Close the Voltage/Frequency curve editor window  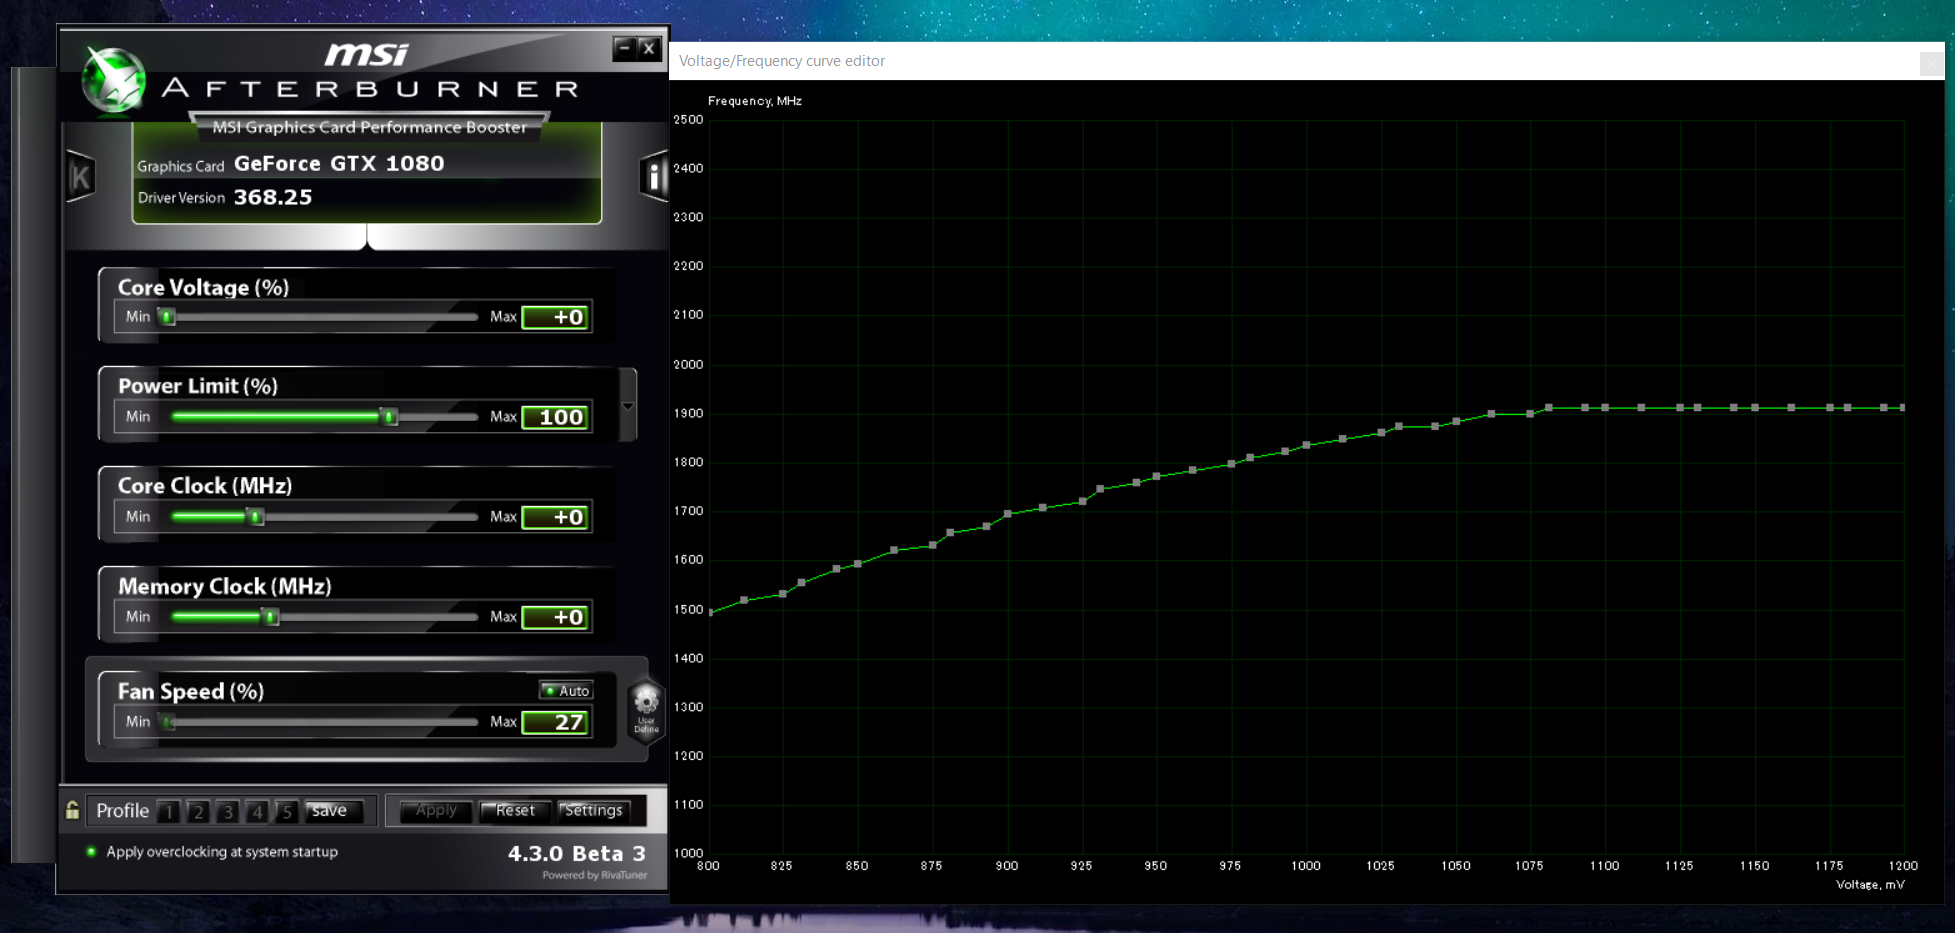click(1931, 64)
